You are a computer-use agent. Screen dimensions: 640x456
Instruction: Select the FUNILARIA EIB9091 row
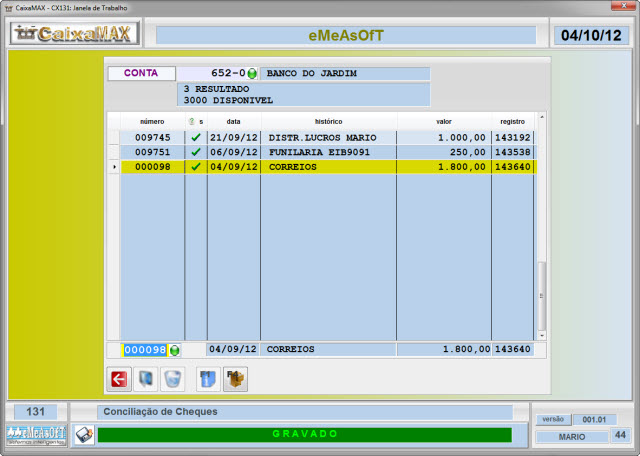pos(327,152)
